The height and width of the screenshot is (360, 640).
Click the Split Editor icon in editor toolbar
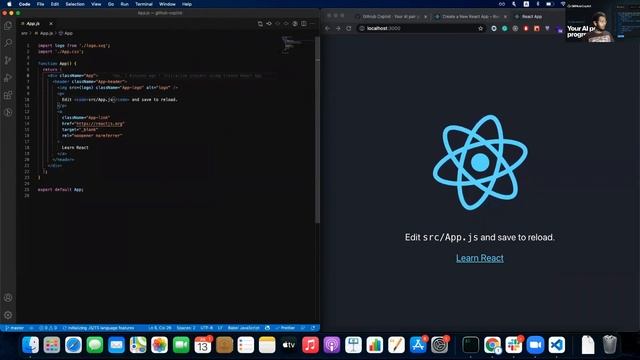click(304, 24)
